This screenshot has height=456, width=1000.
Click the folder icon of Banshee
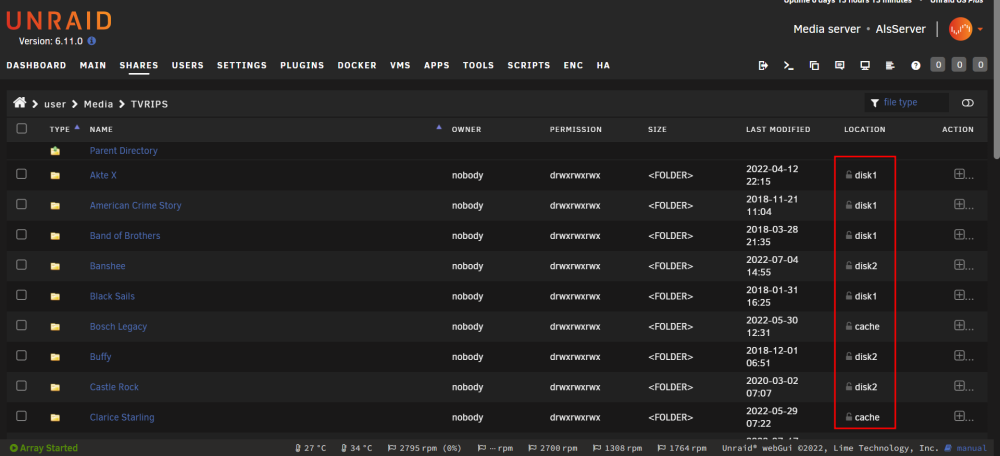tap(55, 267)
